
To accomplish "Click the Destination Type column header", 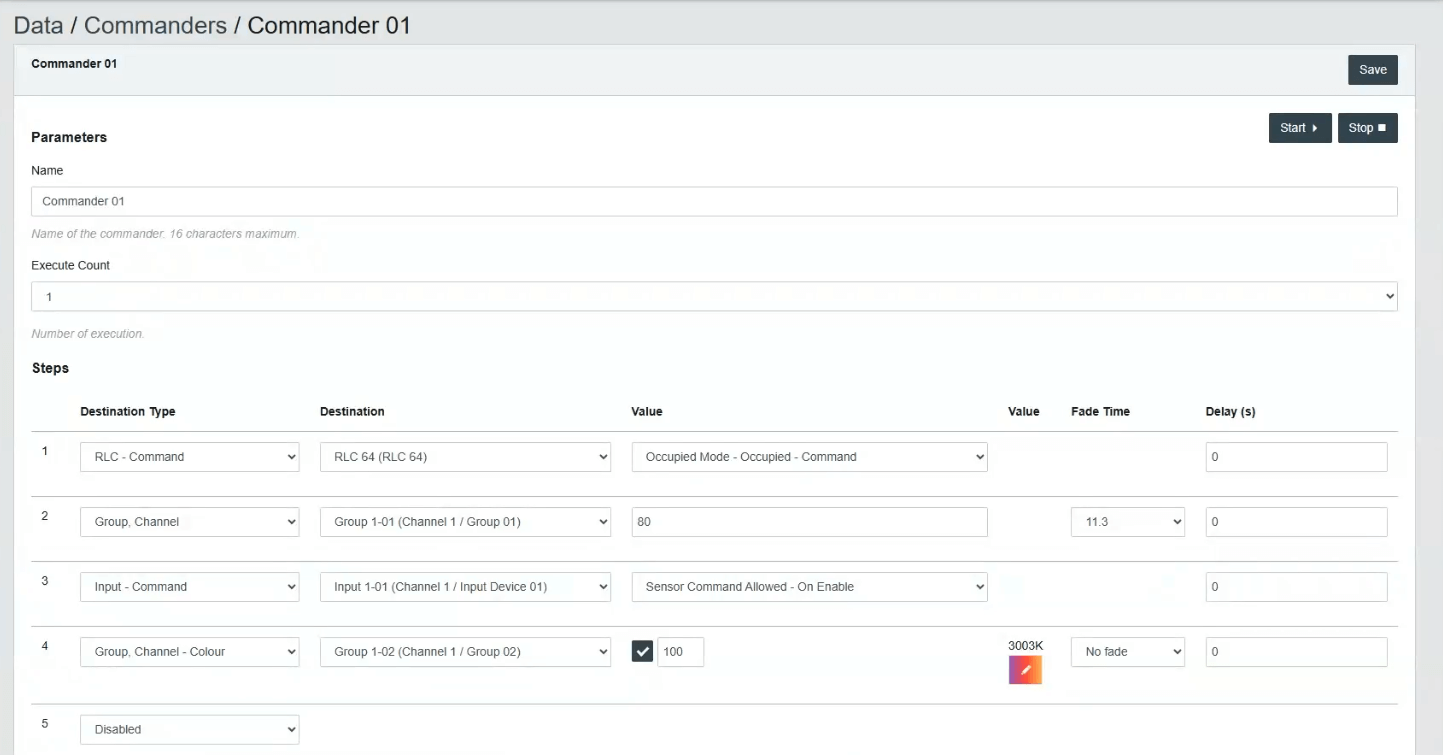I will tap(128, 412).
